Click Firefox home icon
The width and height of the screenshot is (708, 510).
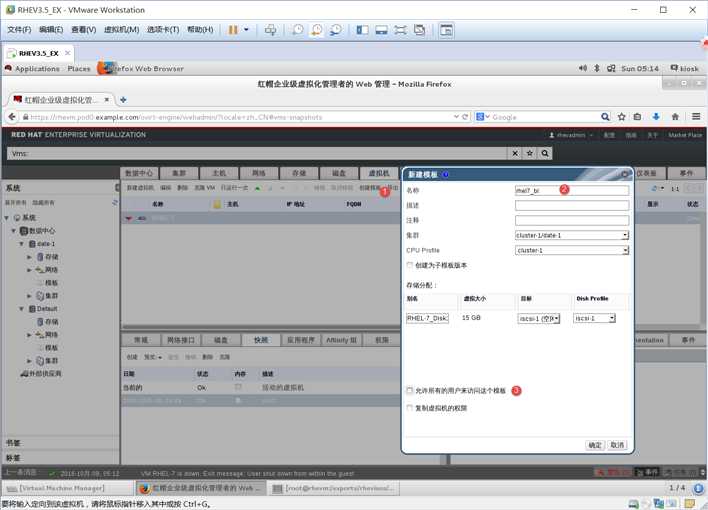(675, 117)
